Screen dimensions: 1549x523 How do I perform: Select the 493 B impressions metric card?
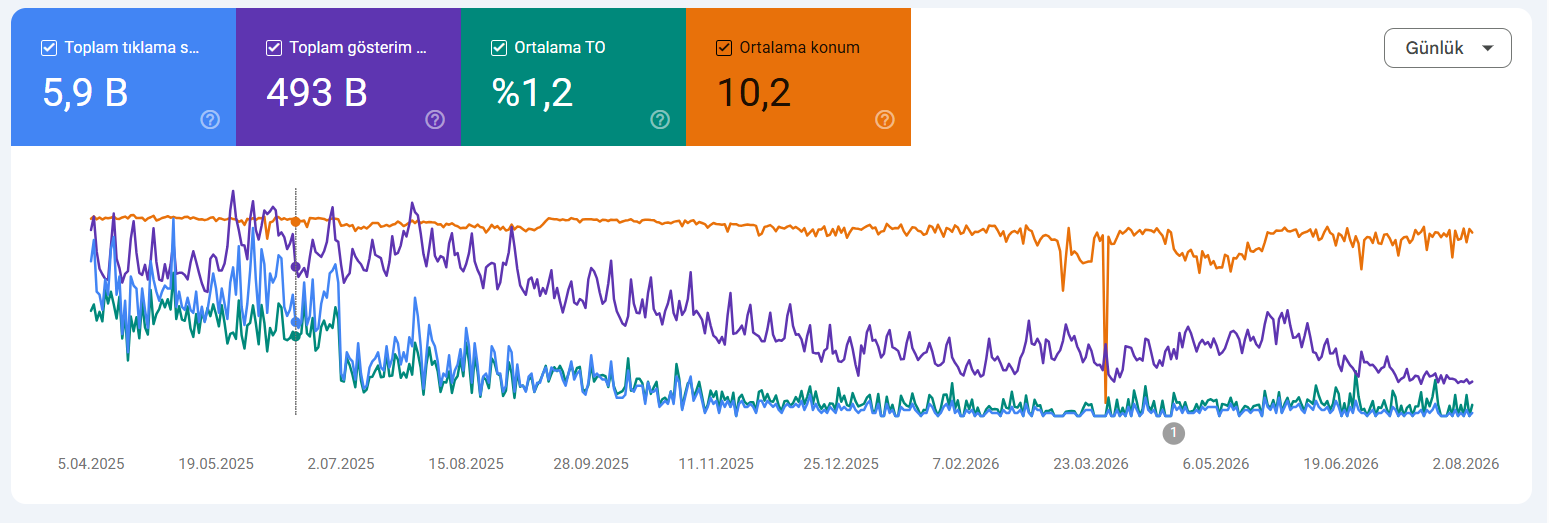[x=348, y=77]
